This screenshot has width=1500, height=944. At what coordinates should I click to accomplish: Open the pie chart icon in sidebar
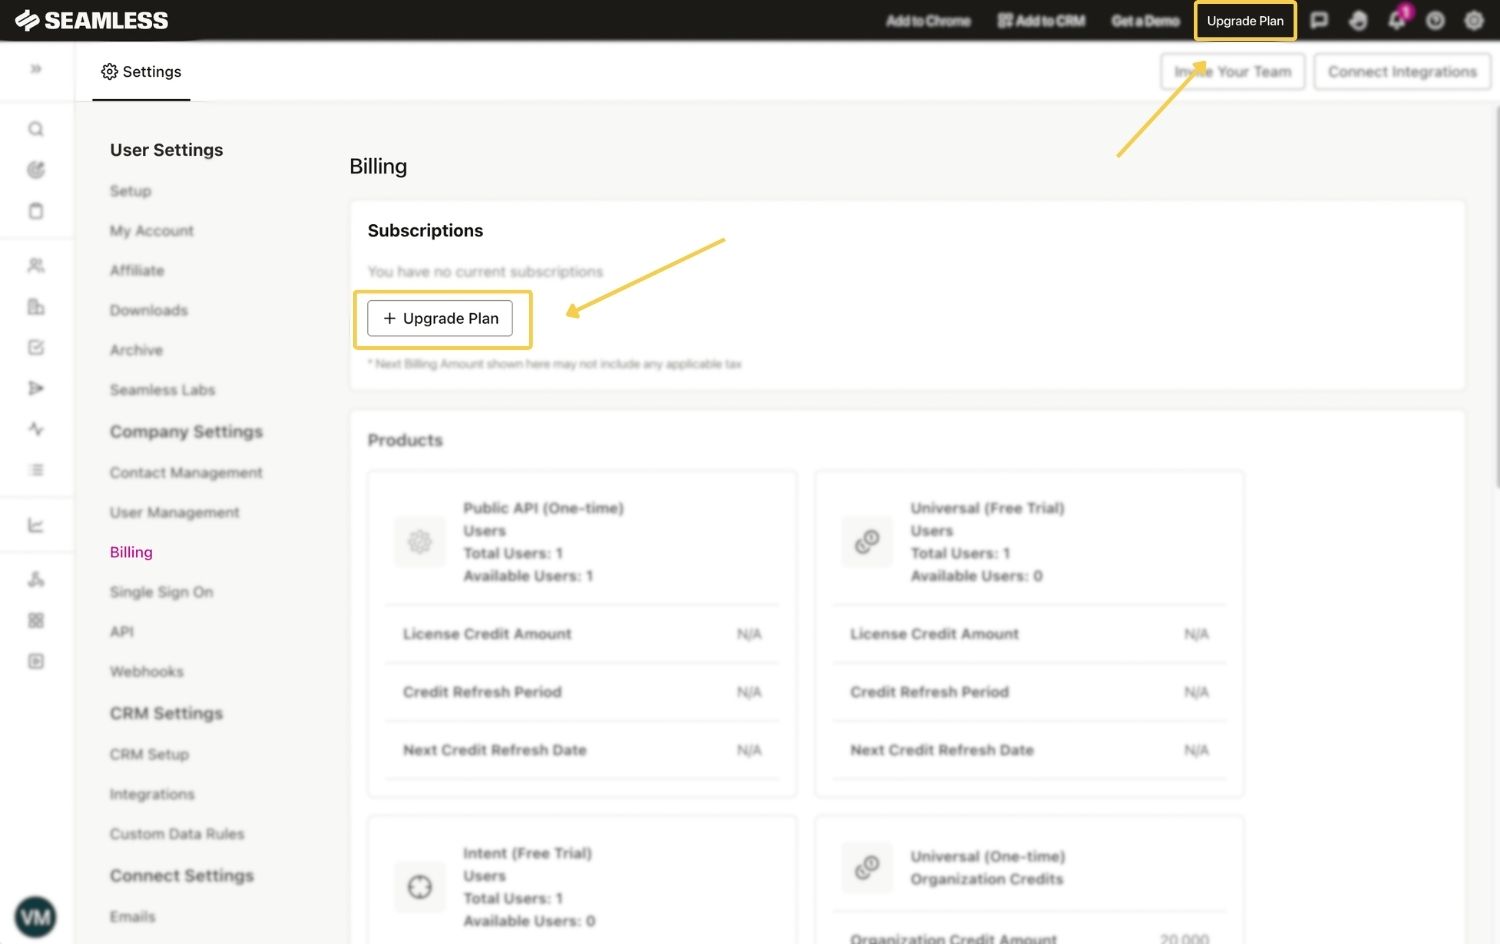click(x=36, y=170)
